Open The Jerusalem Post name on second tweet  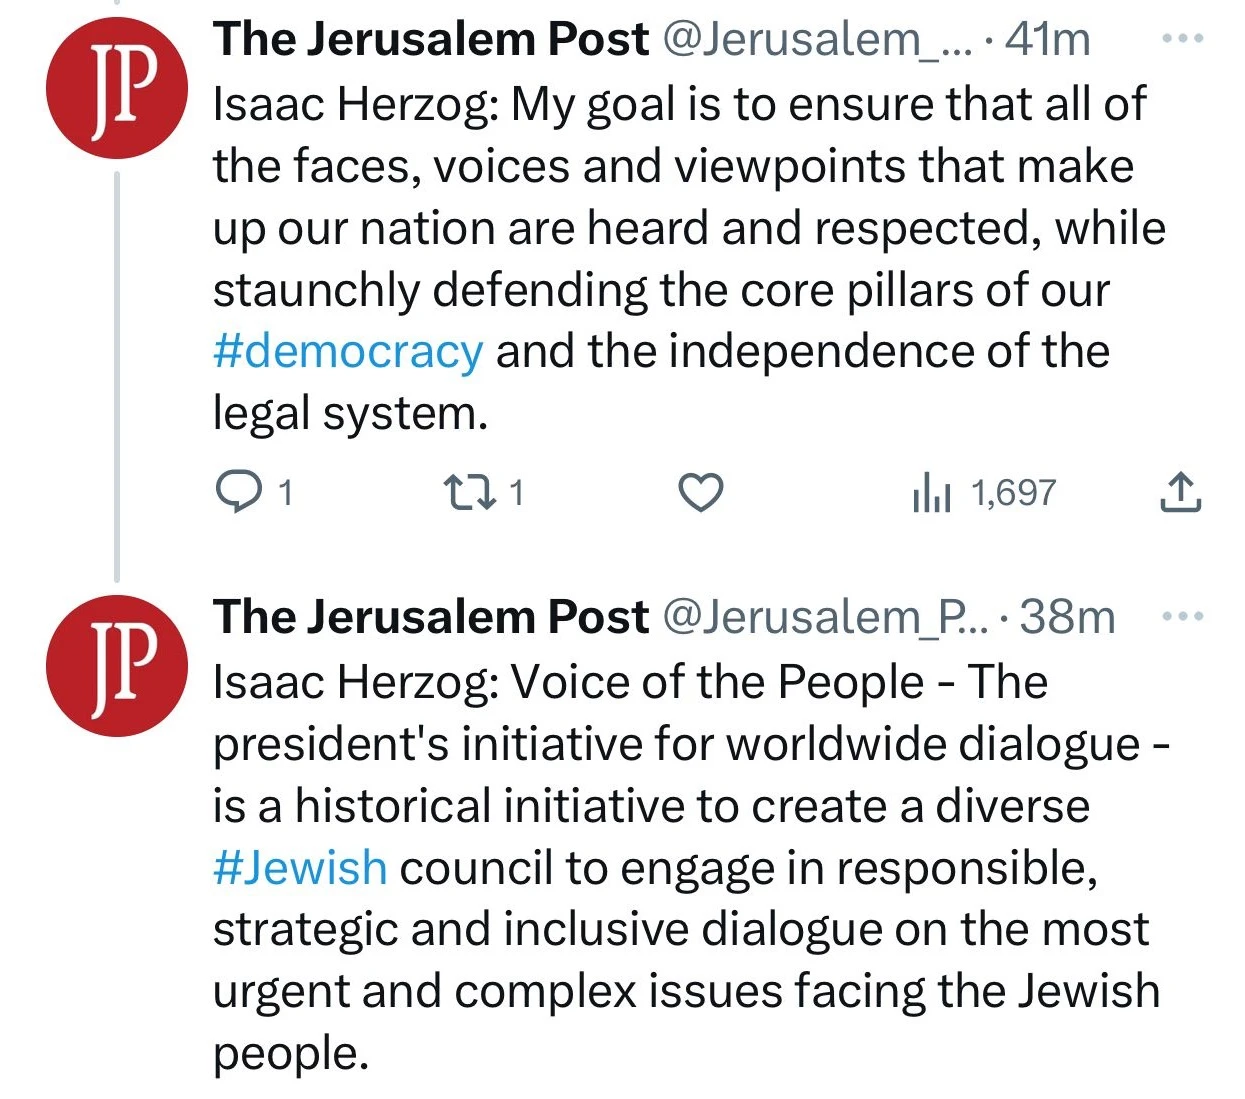[x=431, y=618]
